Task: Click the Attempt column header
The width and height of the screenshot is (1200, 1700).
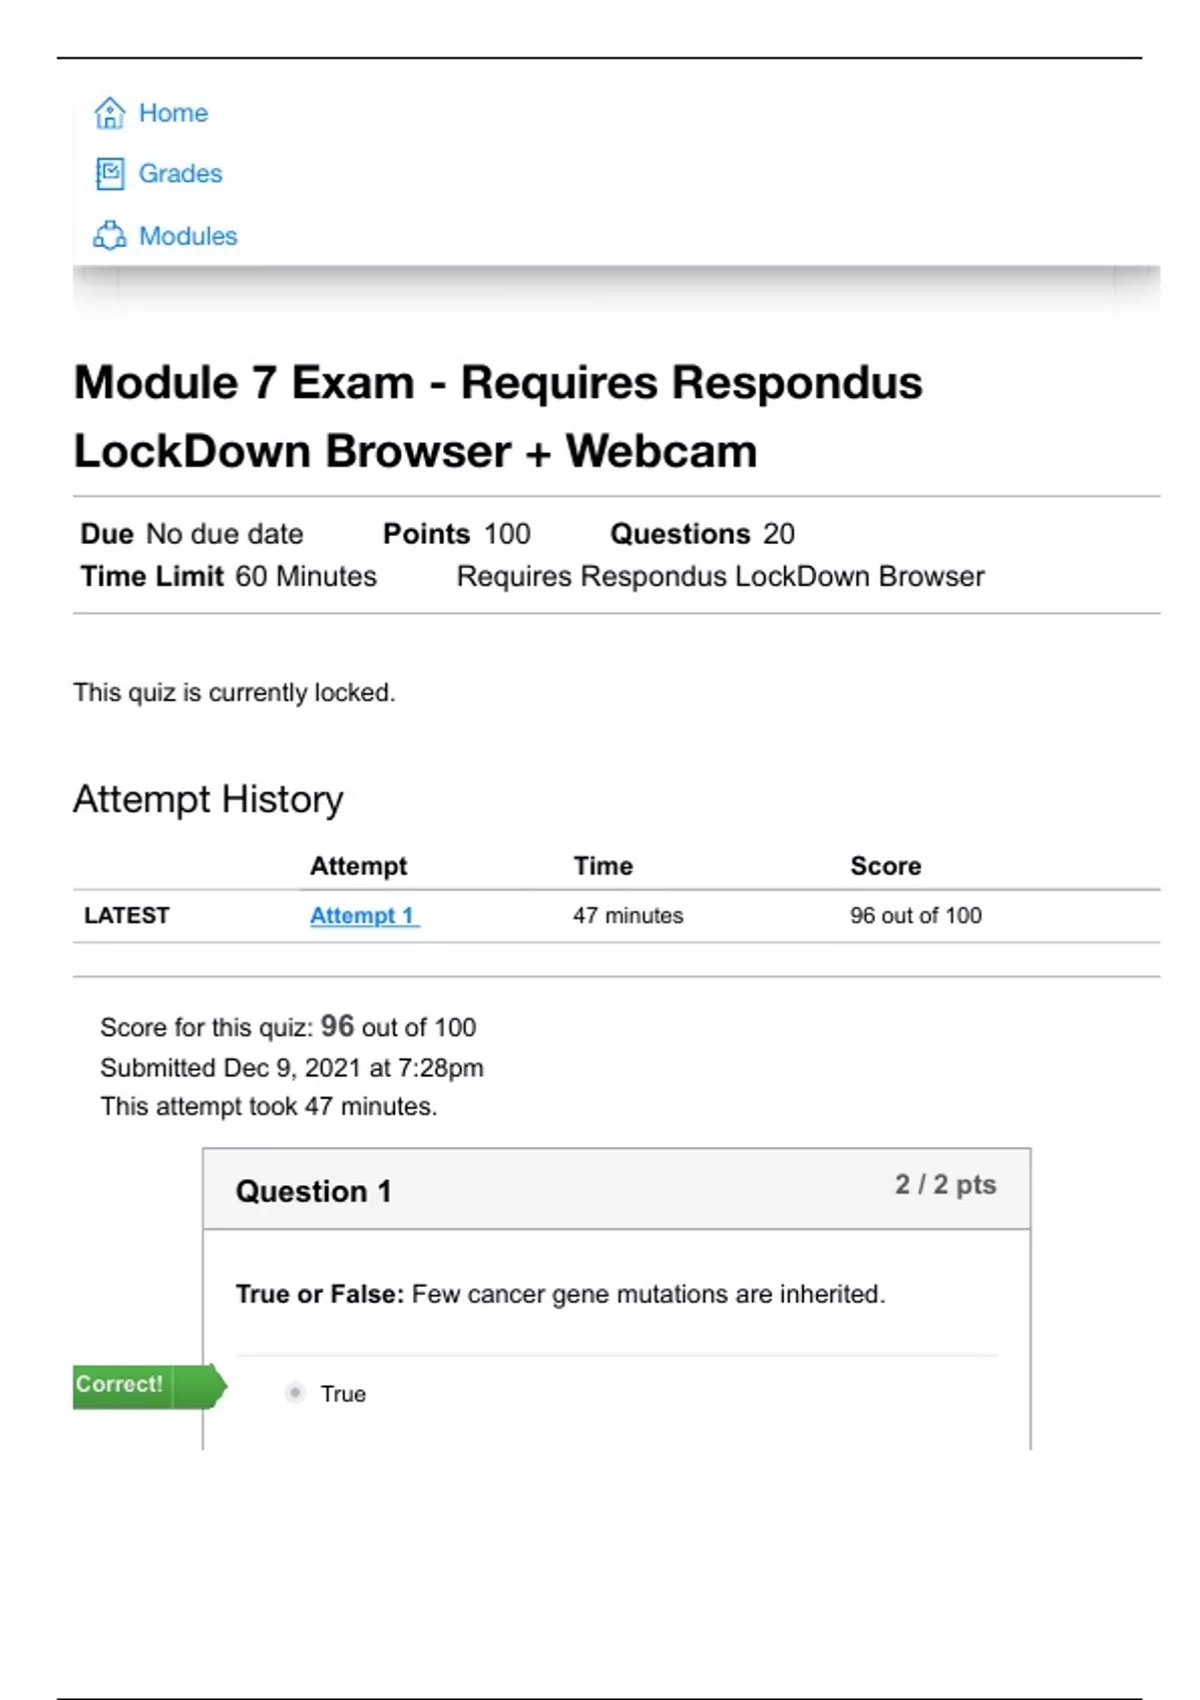Action: [x=358, y=866]
